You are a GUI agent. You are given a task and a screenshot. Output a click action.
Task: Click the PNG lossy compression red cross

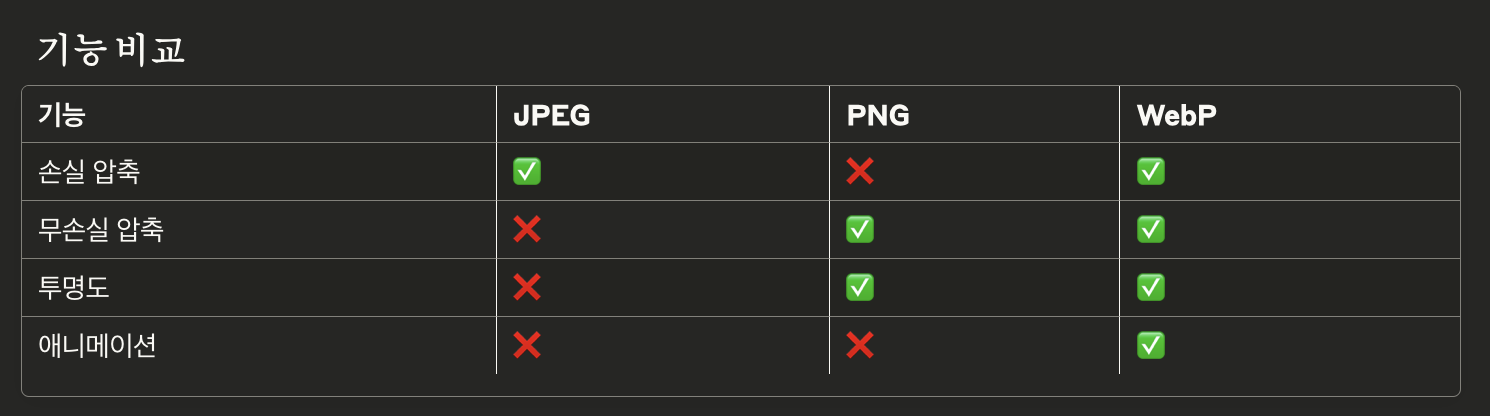pos(860,172)
